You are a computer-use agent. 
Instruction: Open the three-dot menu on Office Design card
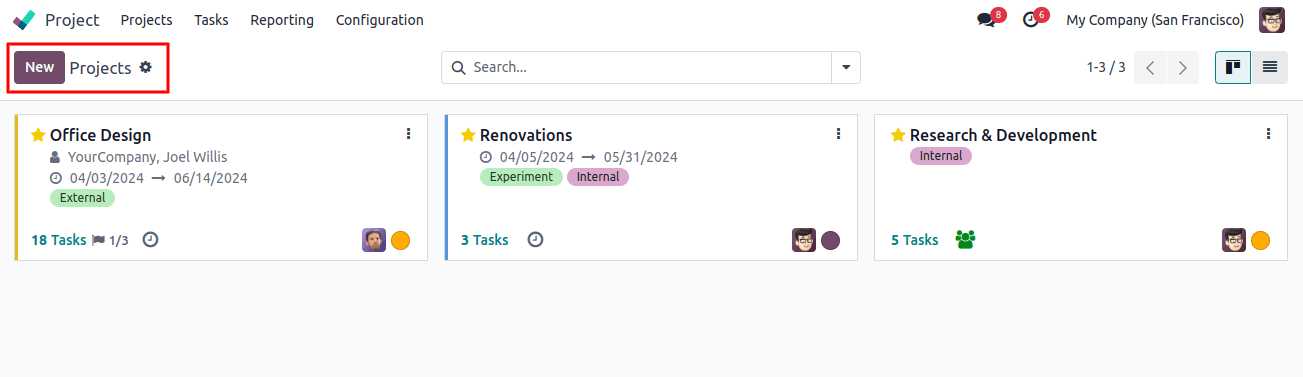(408, 133)
